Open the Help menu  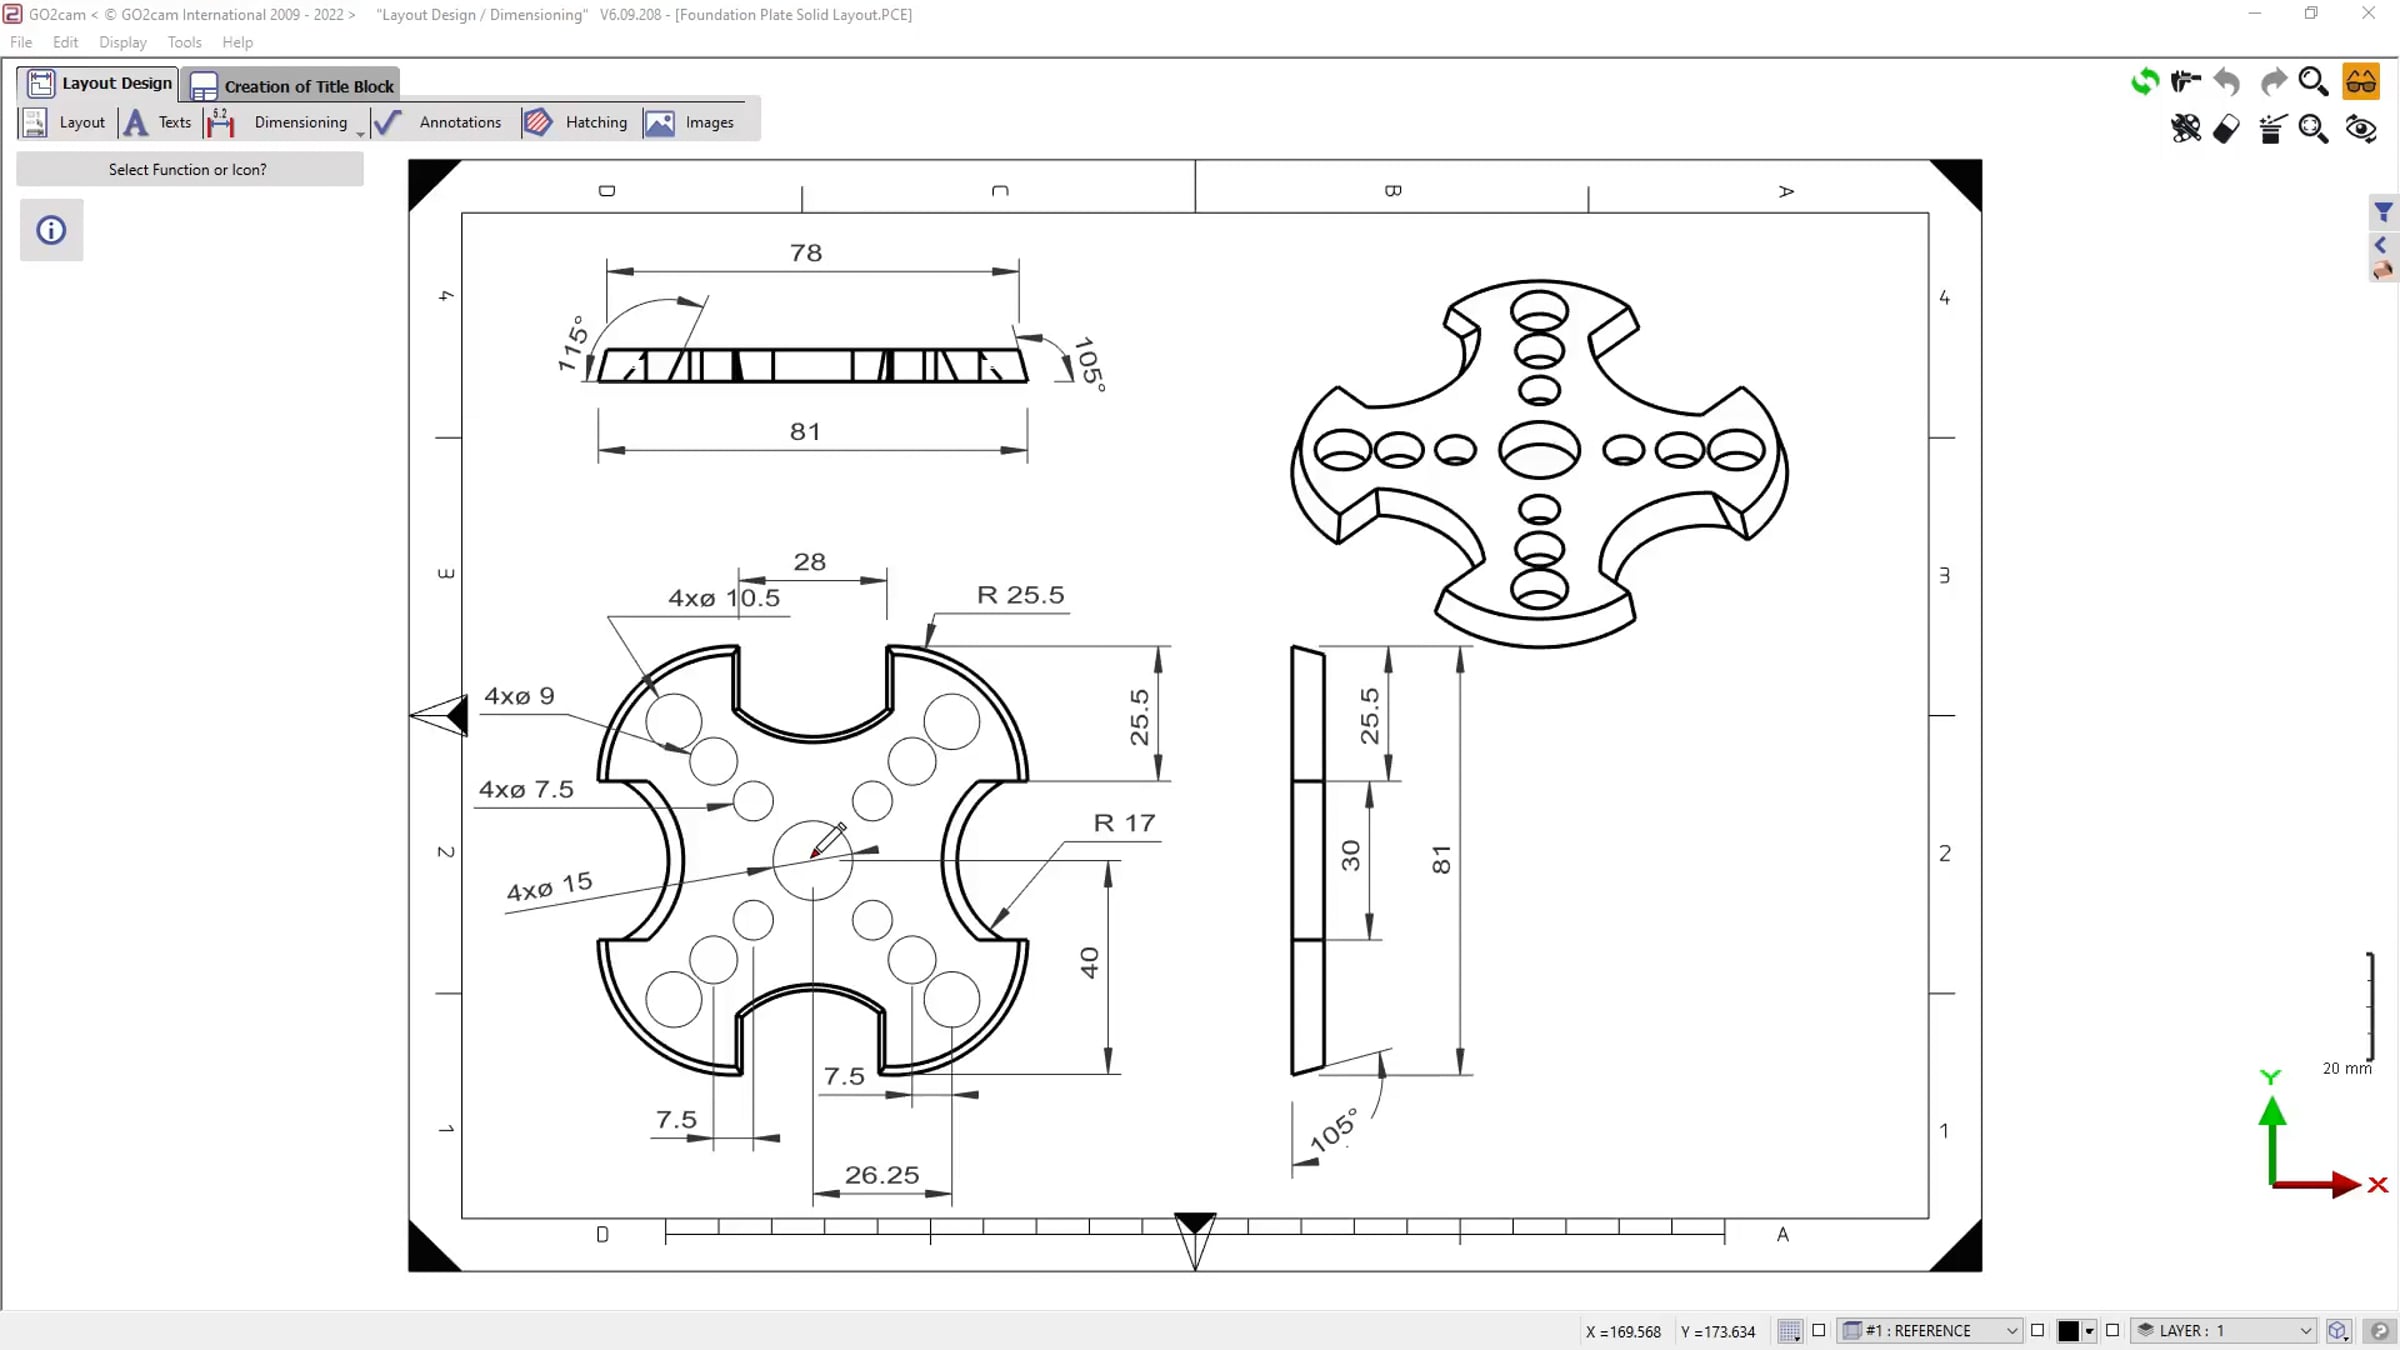click(238, 42)
